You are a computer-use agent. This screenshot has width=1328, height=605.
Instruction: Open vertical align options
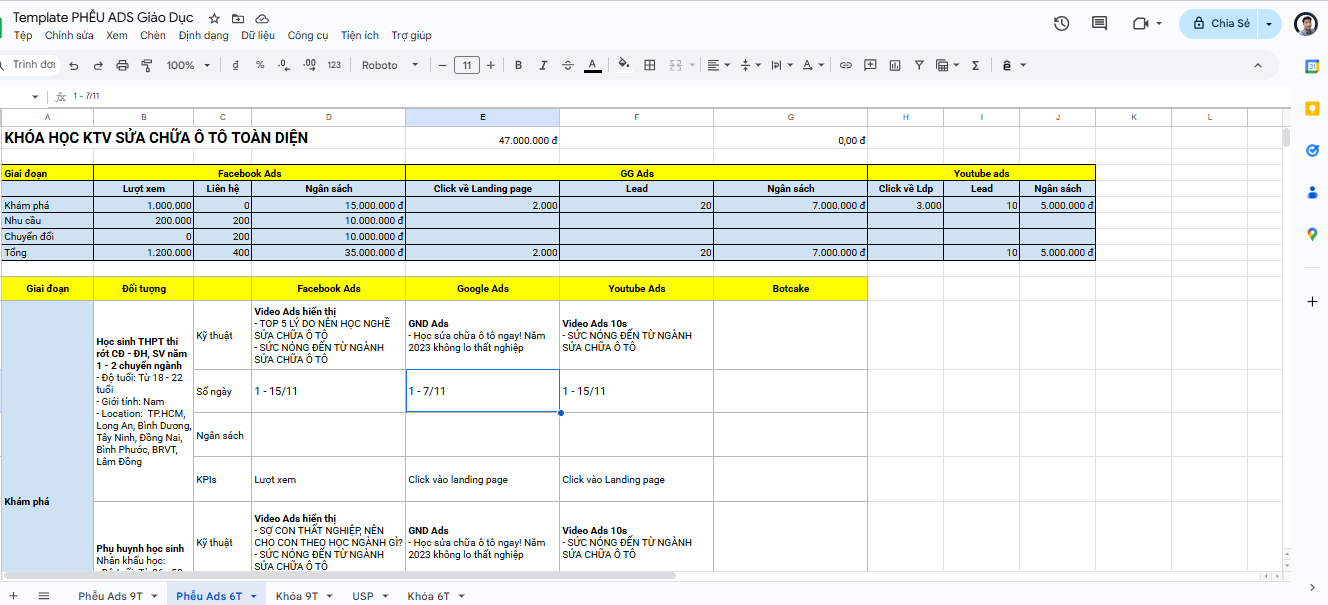coord(750,65)
